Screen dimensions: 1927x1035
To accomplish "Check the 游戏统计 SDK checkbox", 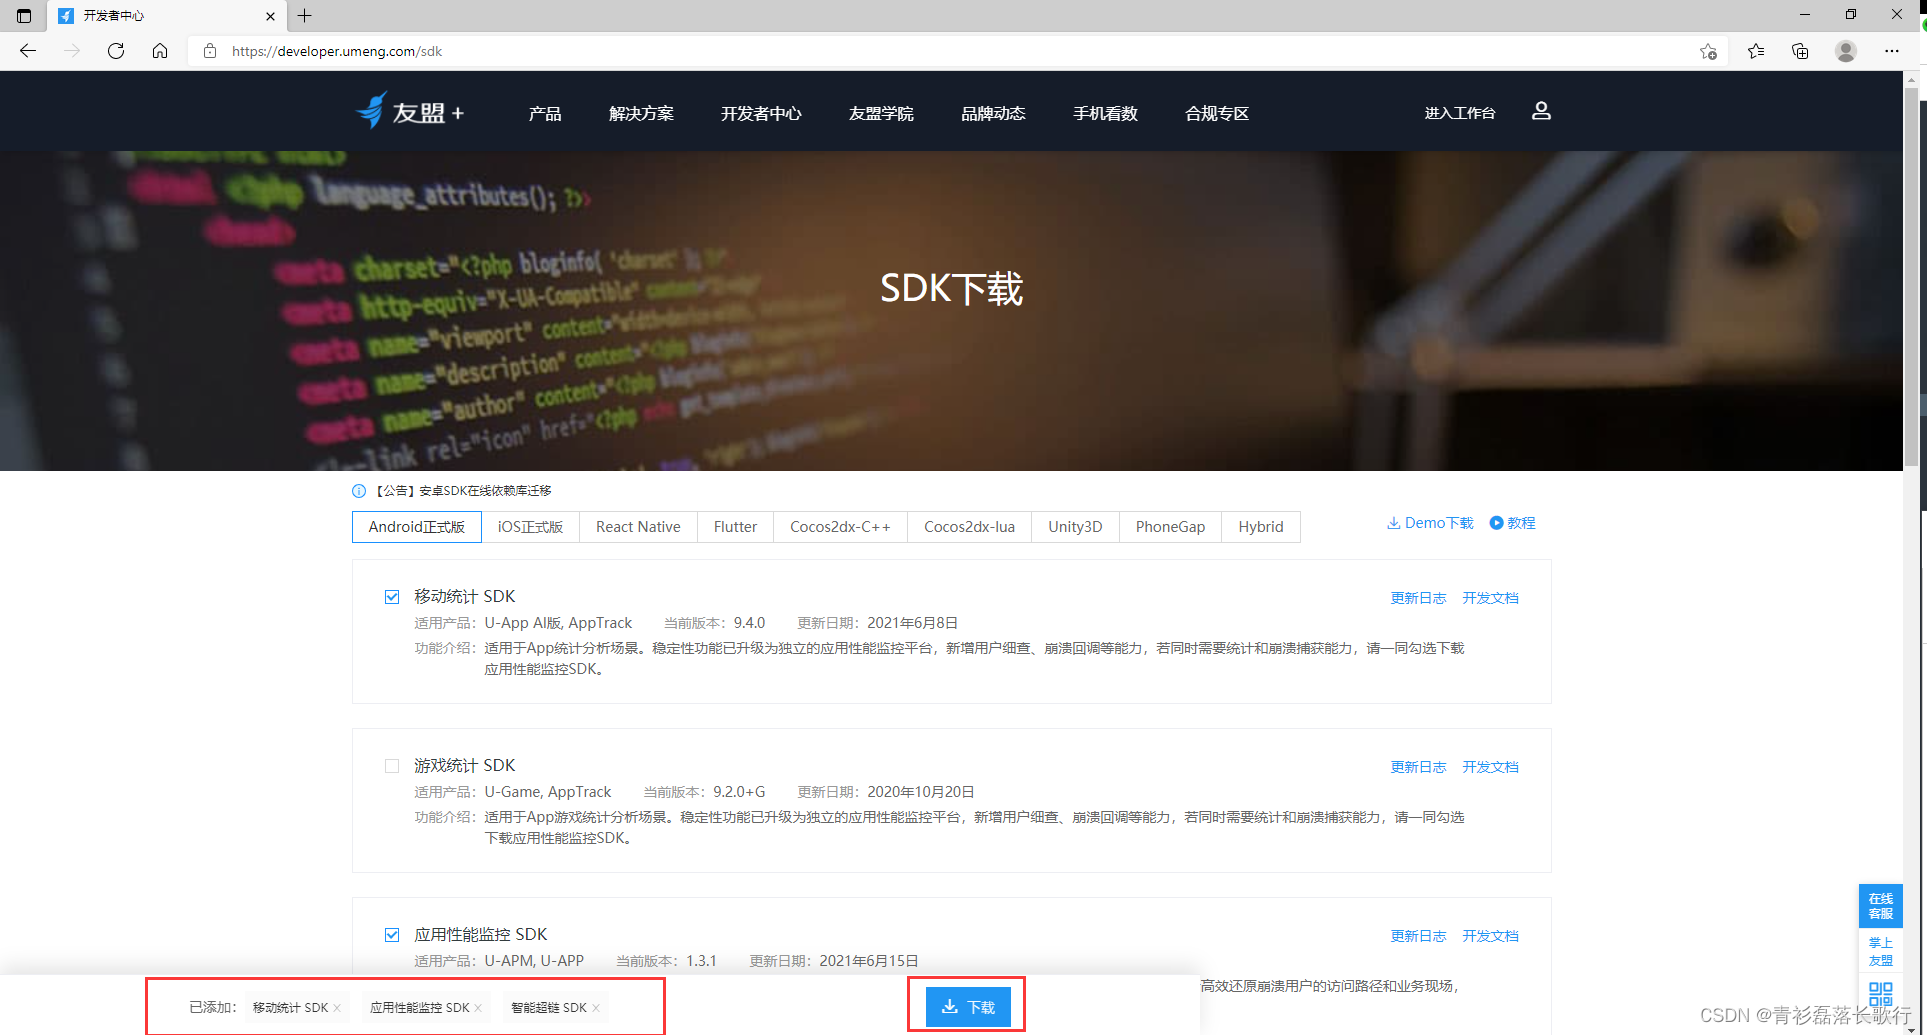I will (392, 765).
